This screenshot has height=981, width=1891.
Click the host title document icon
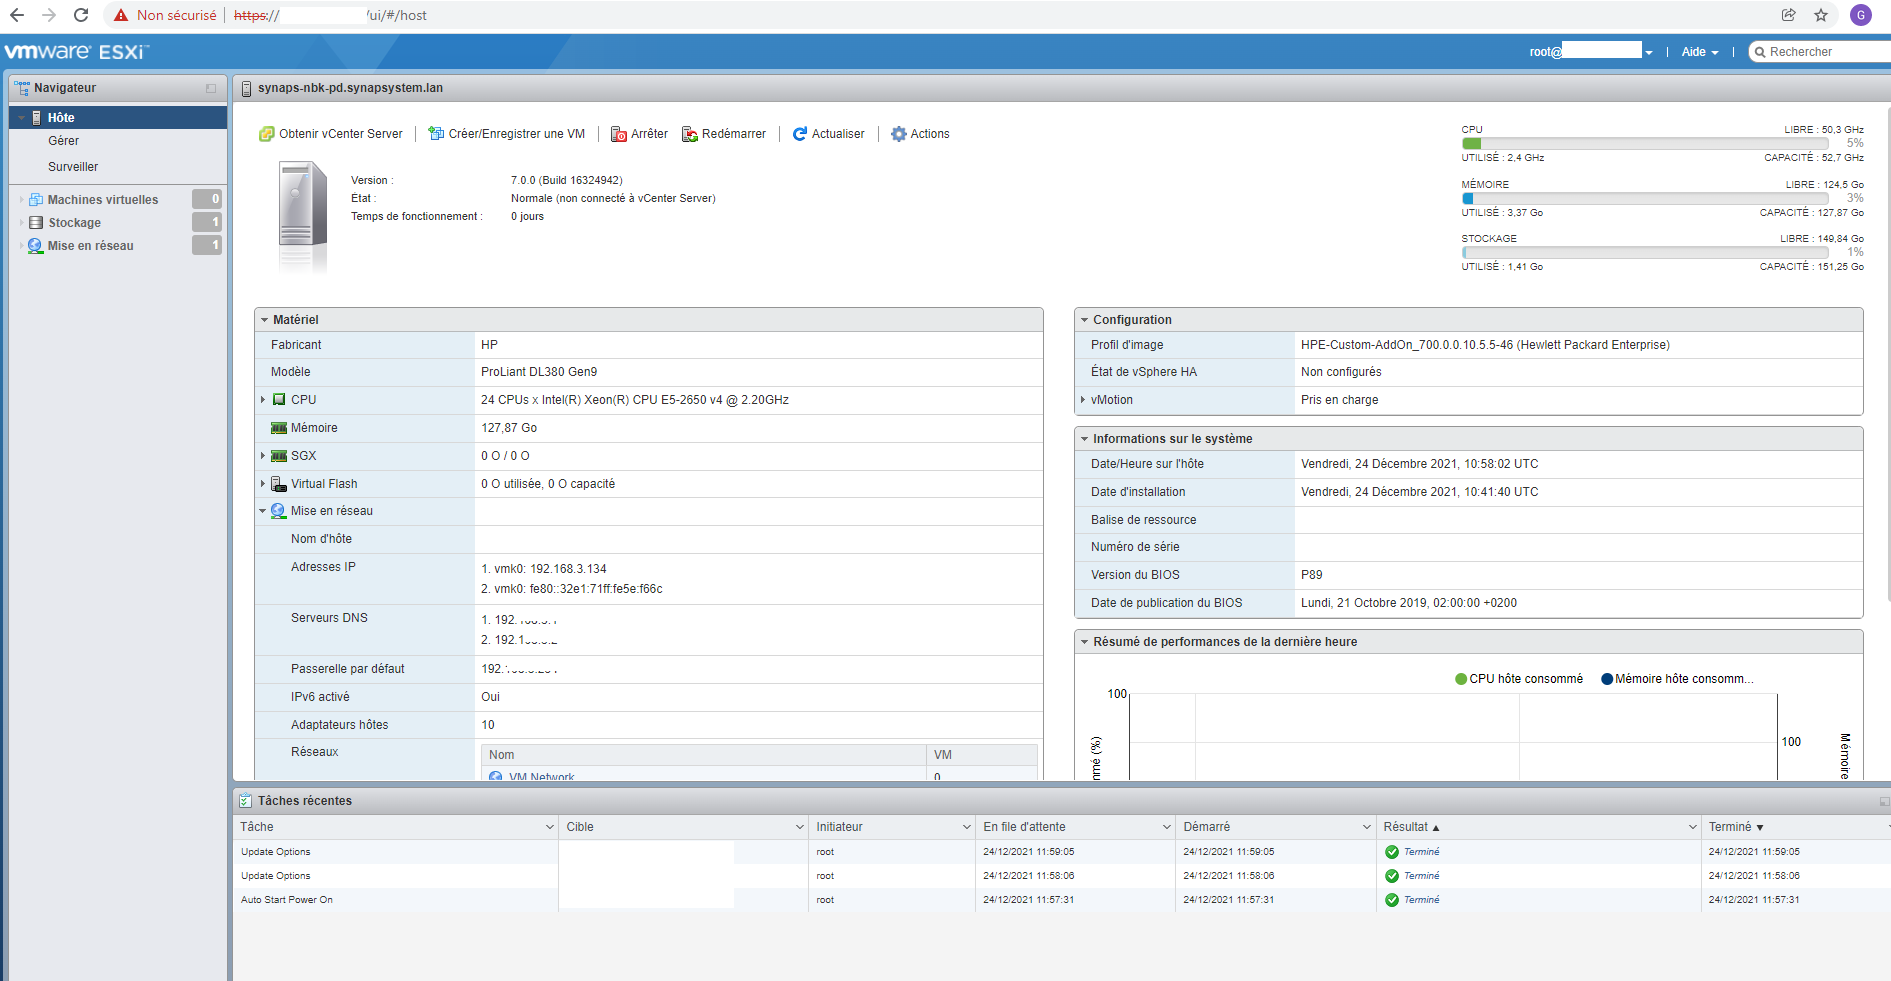tap(246, 89)
